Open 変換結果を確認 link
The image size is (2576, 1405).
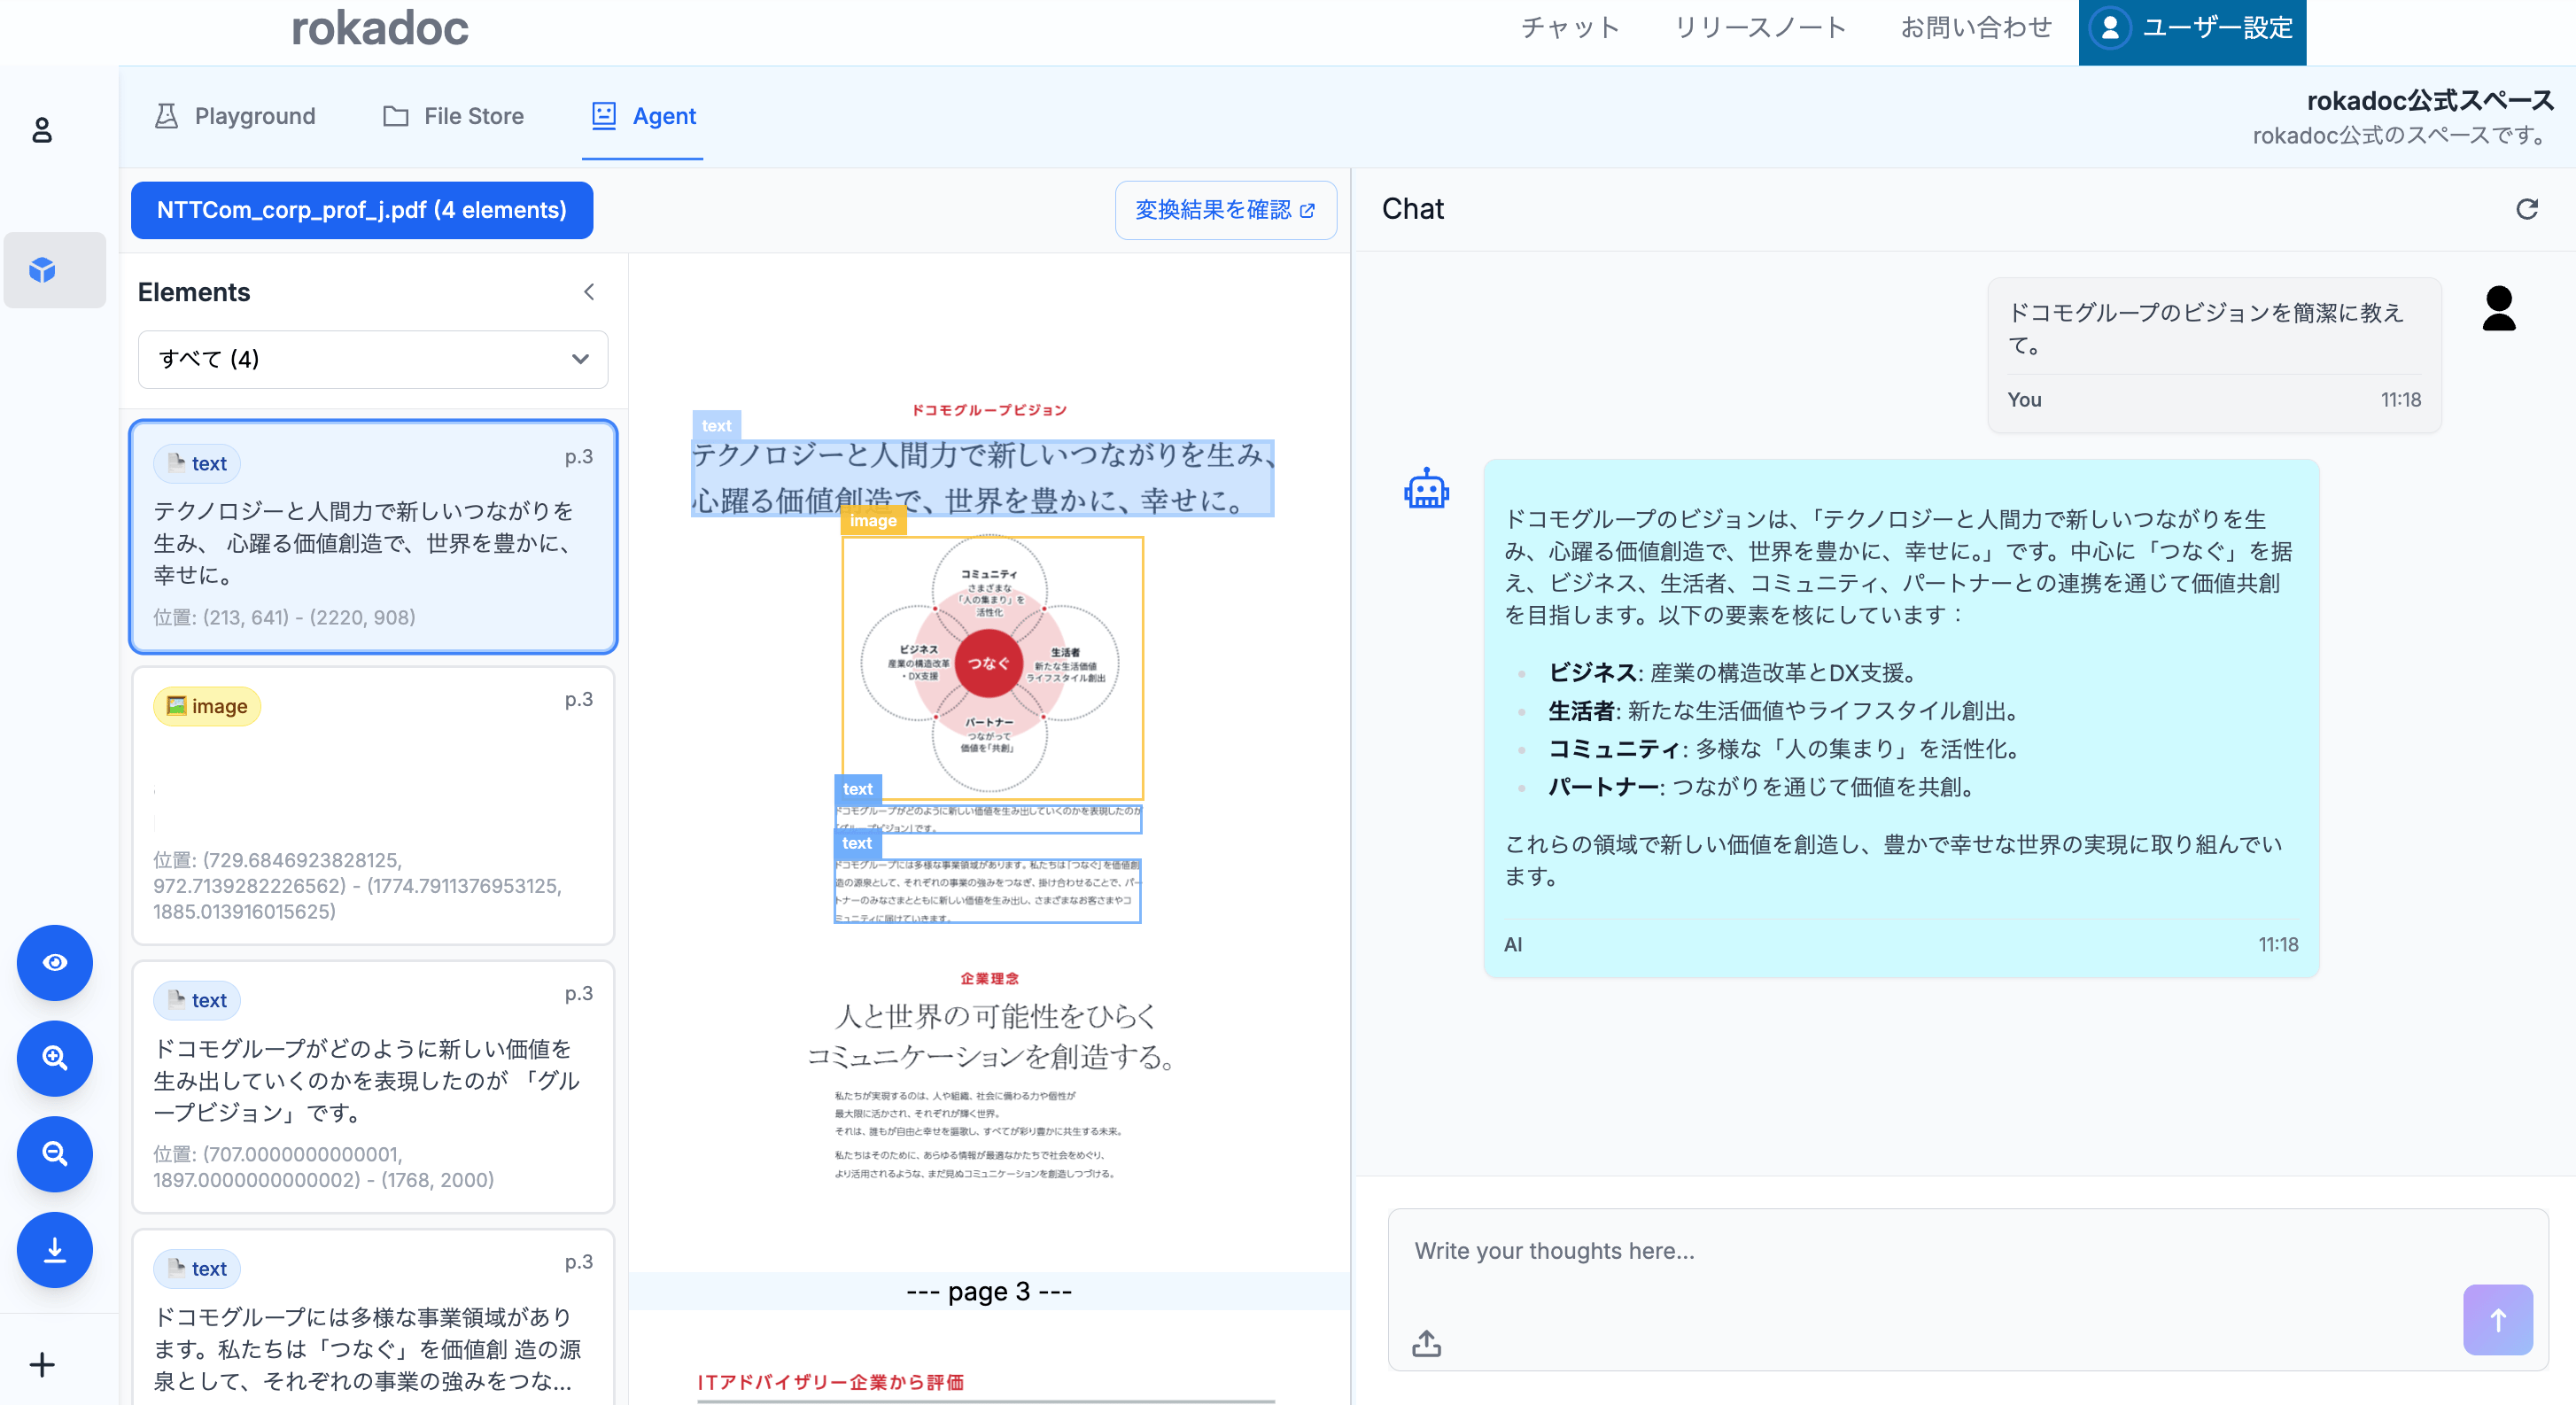(x=1225, y=210)
